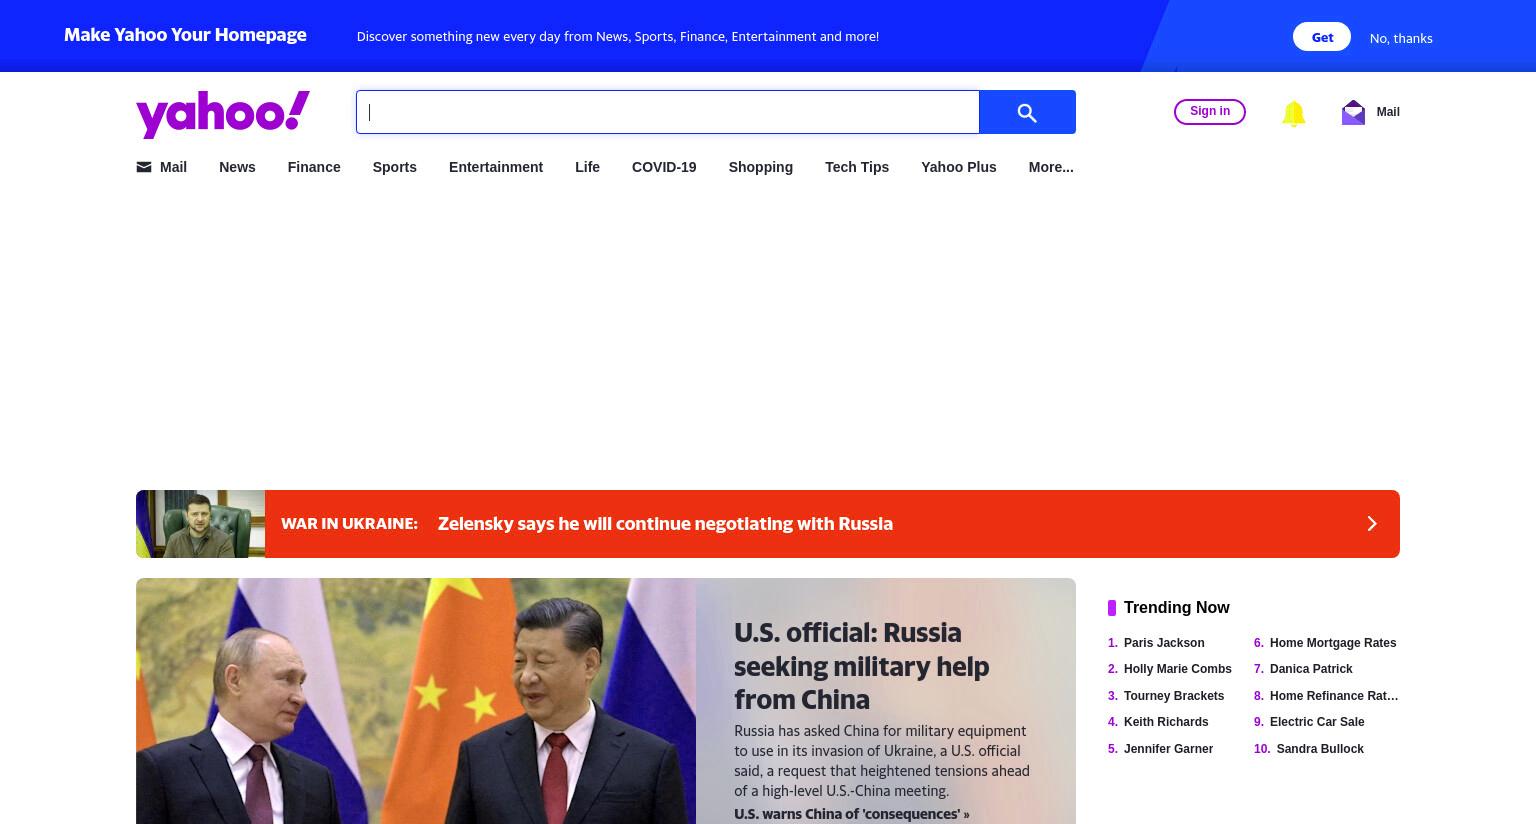
Task: Open the Russia seeking military help headline
Action: 861,666
